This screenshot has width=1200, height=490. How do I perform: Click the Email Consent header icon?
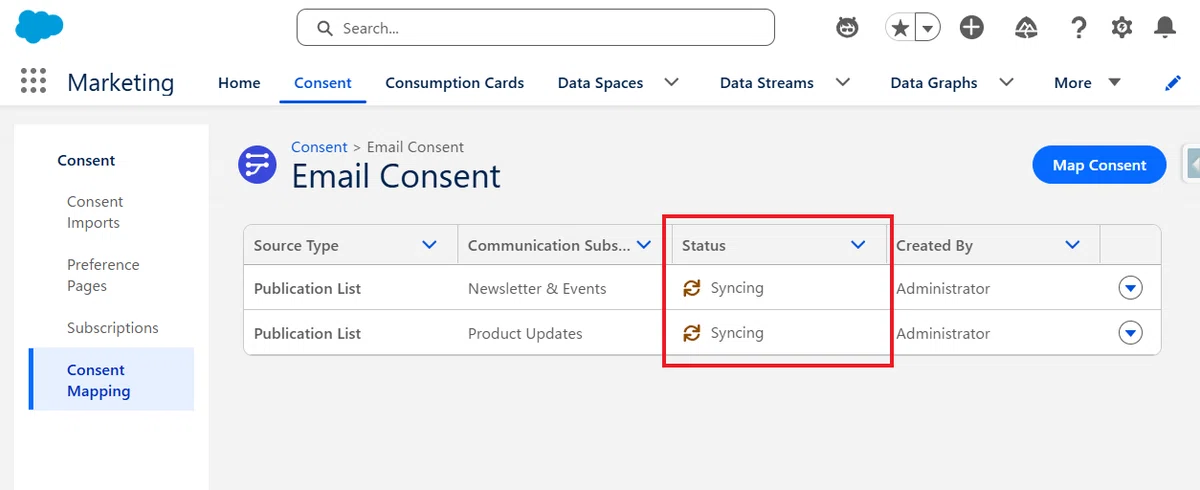257,164
